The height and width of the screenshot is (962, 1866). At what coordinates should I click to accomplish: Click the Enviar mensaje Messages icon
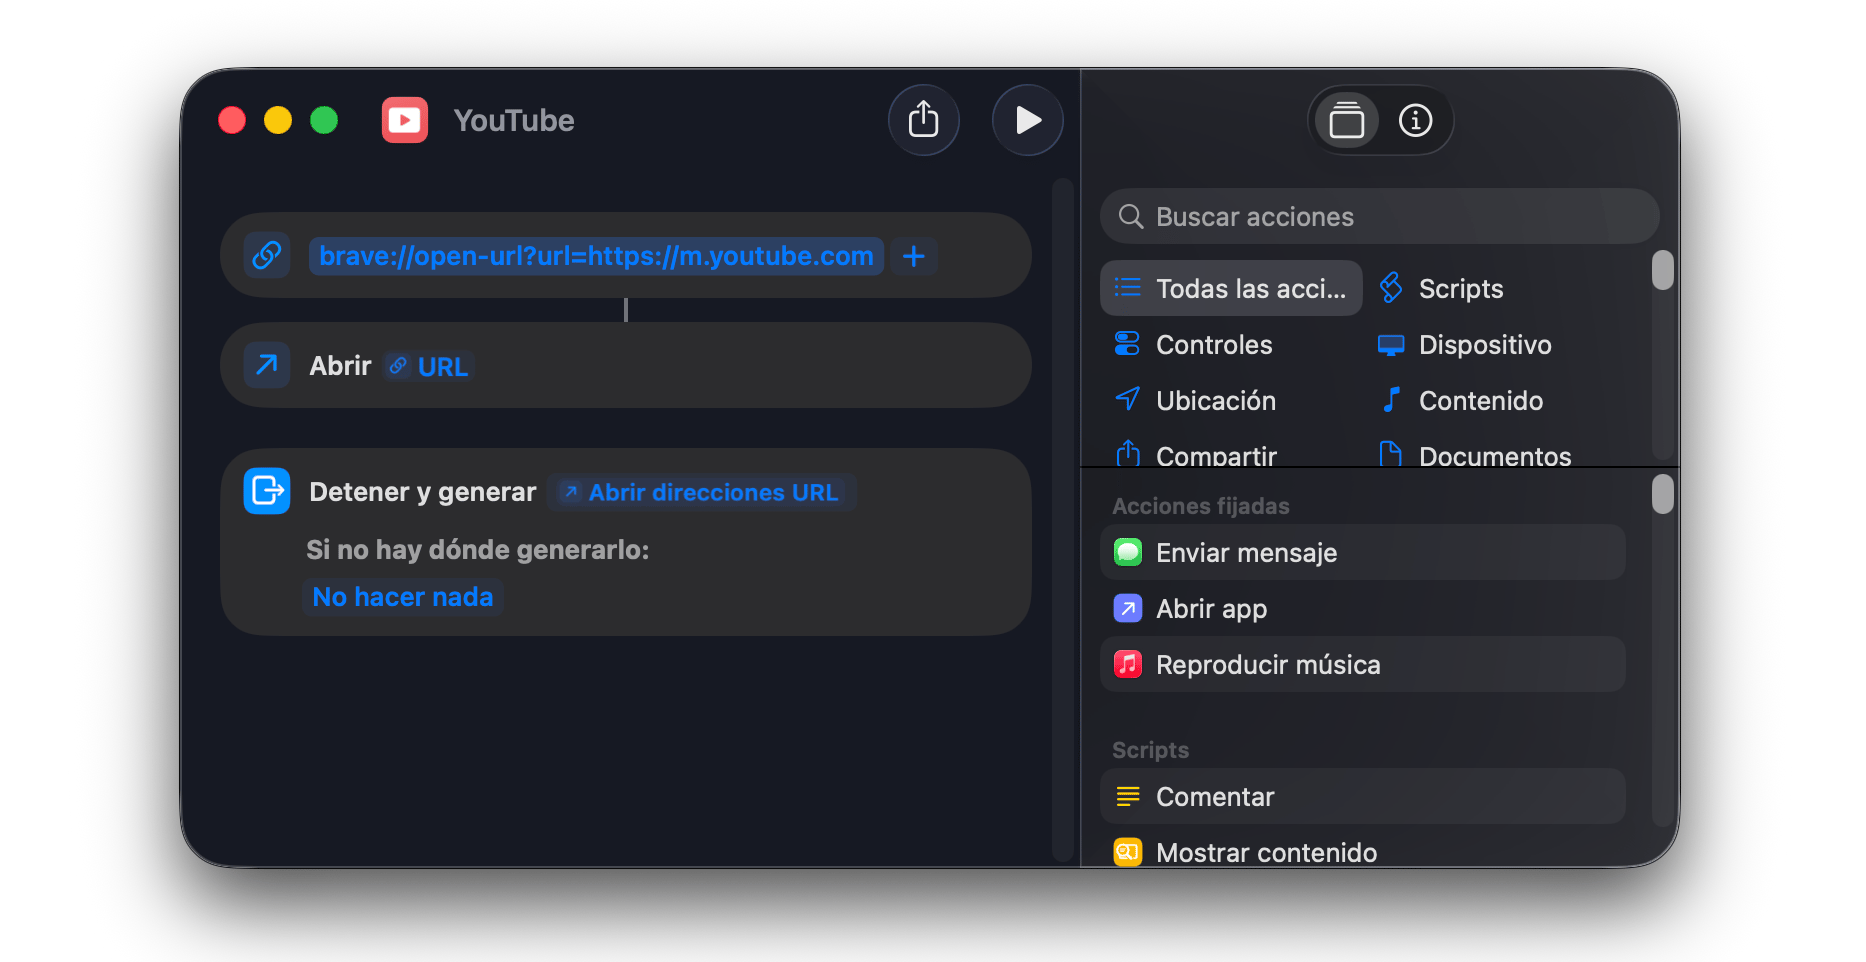tap(1128, 552)
